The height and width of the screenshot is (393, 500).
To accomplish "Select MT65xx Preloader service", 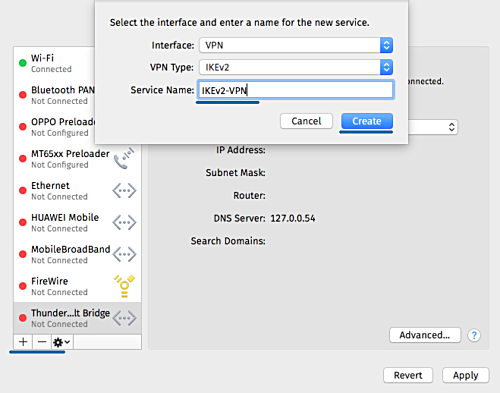I will [77, 159].
